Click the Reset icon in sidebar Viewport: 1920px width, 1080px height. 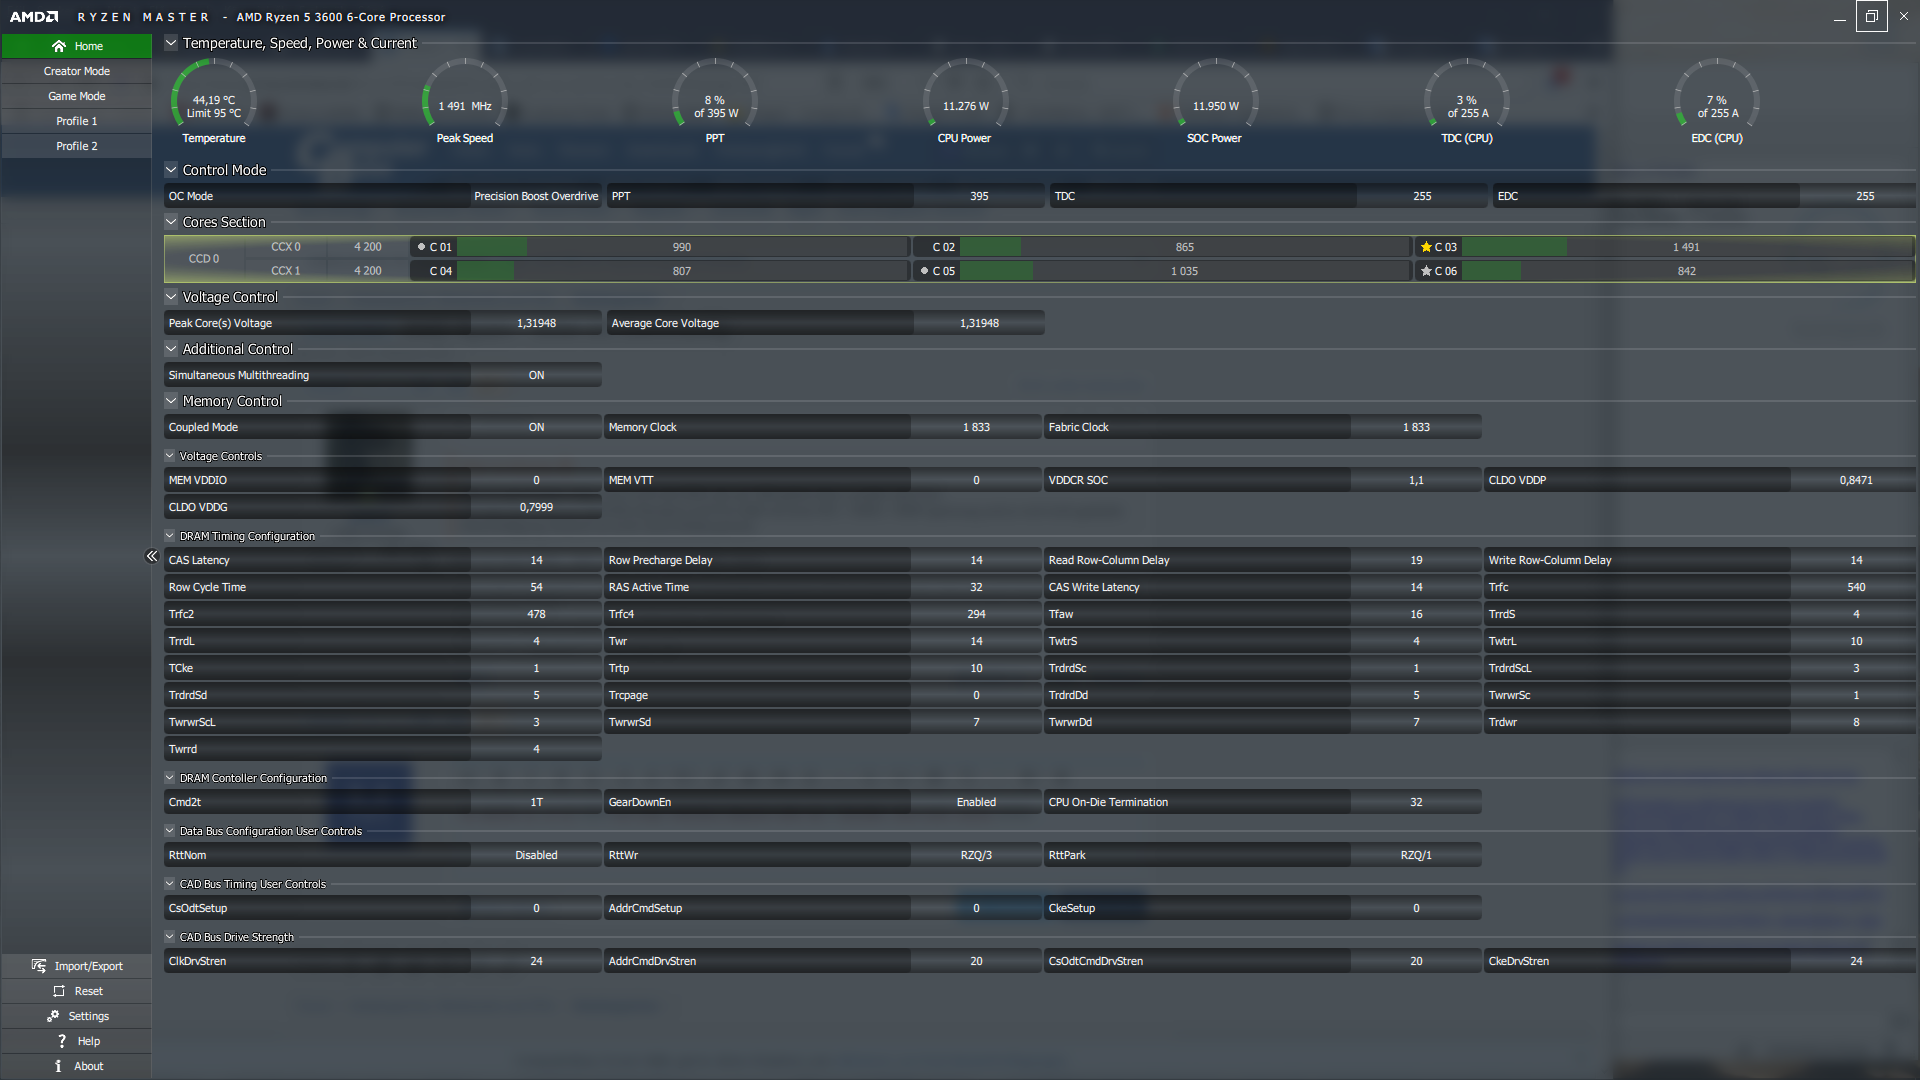59,991
